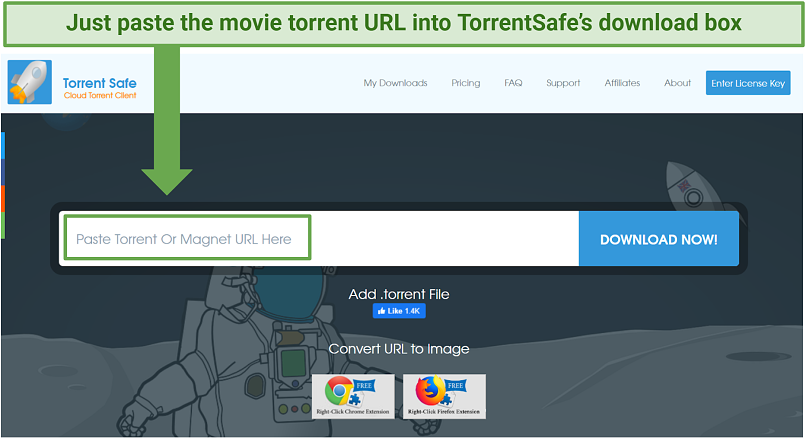Click the Right-Click Chrome Extension icon
Viewport: 806px width, 439px height.
click(353, 396)
